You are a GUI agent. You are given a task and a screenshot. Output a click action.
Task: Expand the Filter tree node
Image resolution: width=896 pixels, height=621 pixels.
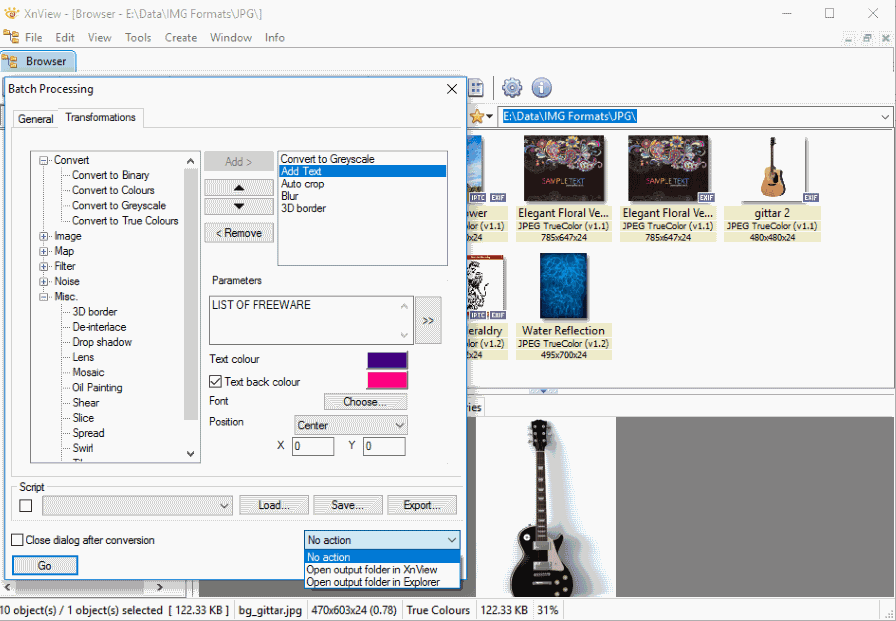point(43,266)
